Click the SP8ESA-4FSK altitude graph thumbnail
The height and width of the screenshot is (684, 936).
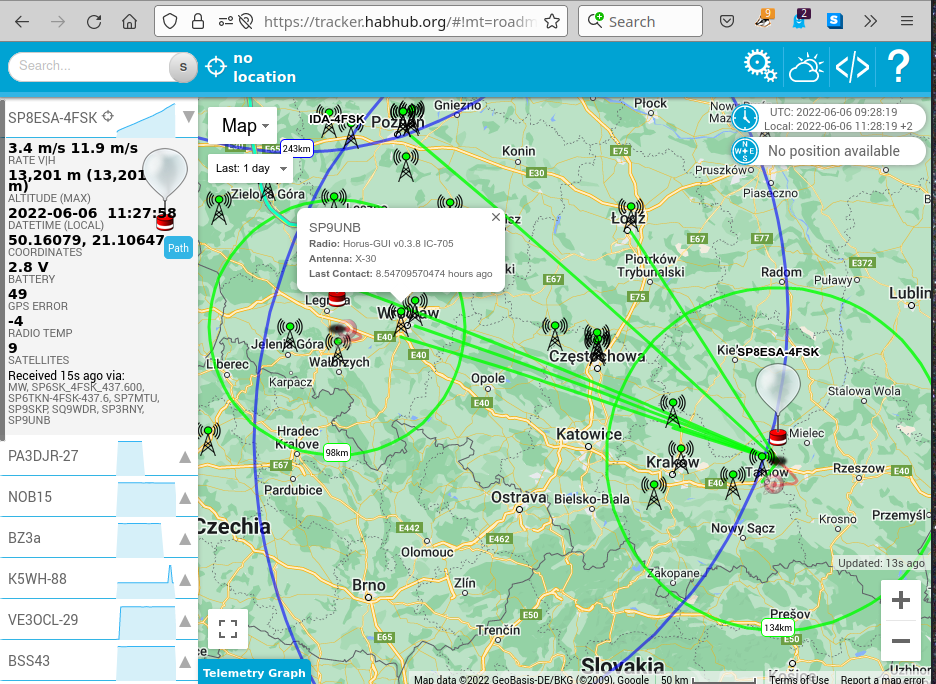click(146, 120)
